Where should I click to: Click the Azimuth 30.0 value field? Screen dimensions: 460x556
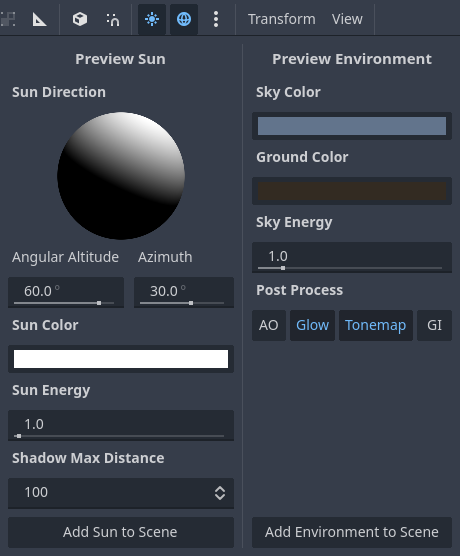click(x=184, y=292)
